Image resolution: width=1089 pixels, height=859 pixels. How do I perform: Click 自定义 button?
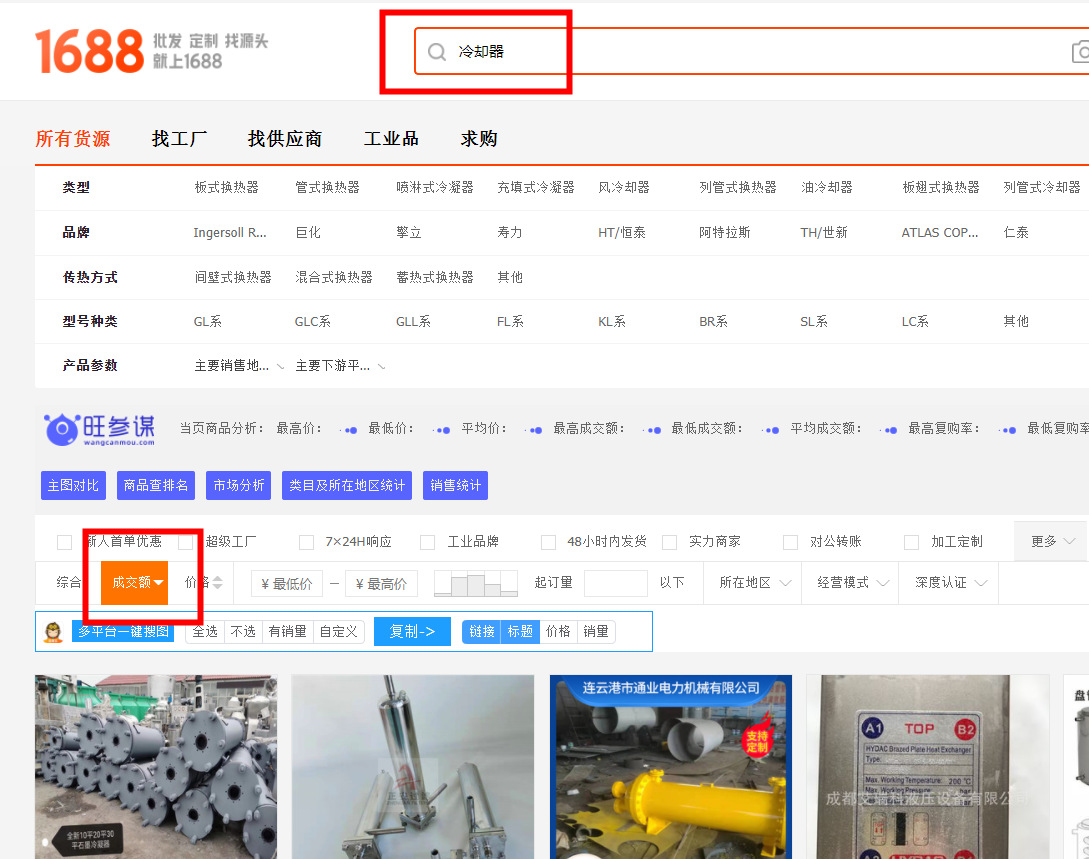(339, 632)
